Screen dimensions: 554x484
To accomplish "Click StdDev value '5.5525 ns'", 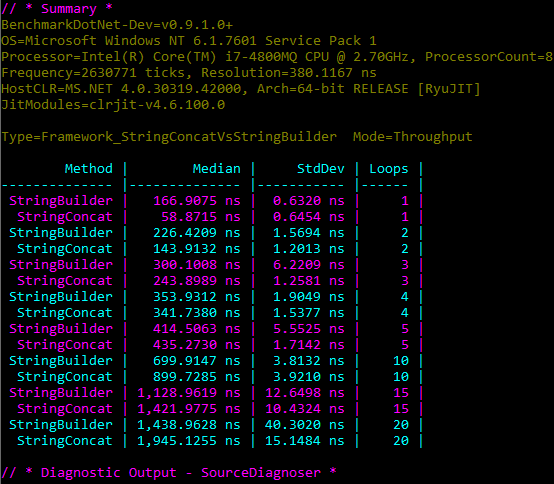I will pos(308,329).
